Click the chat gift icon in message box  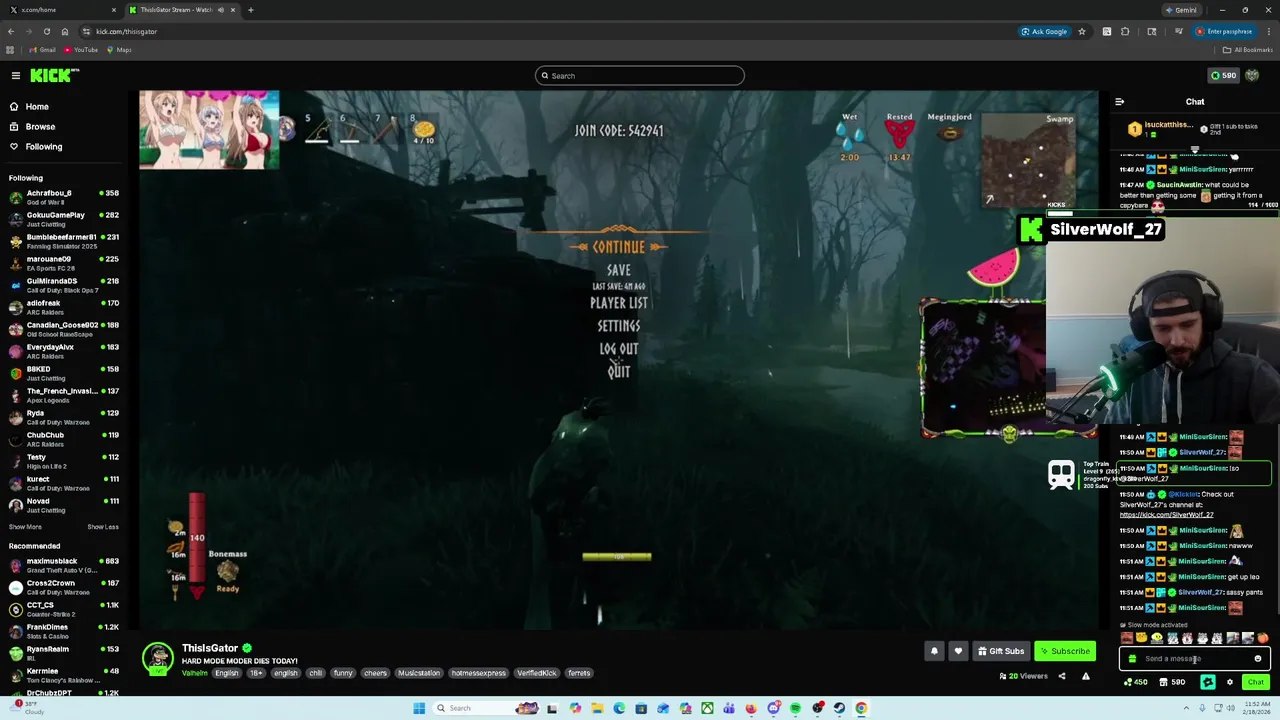[1132, 659]
